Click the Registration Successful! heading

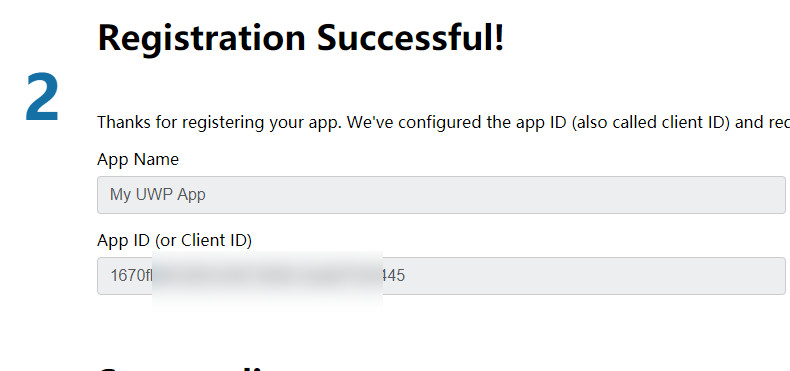pos(301,37)
